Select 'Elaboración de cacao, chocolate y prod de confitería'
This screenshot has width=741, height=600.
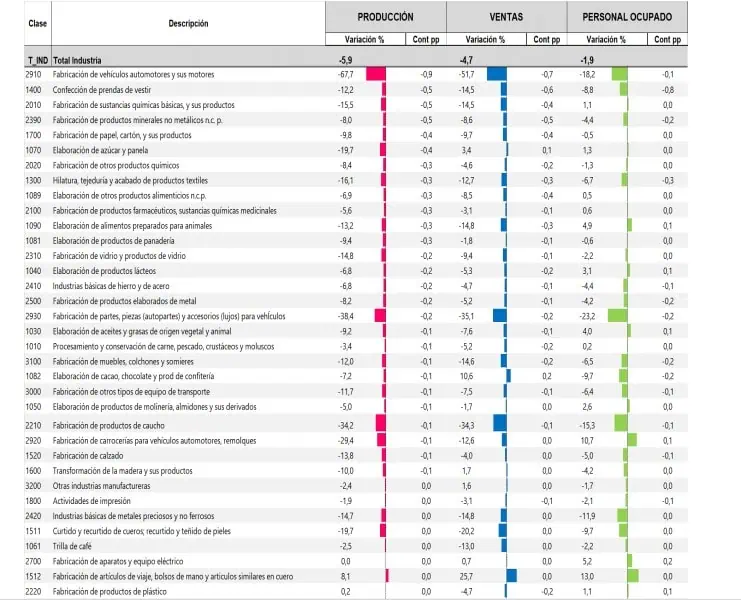133,377
